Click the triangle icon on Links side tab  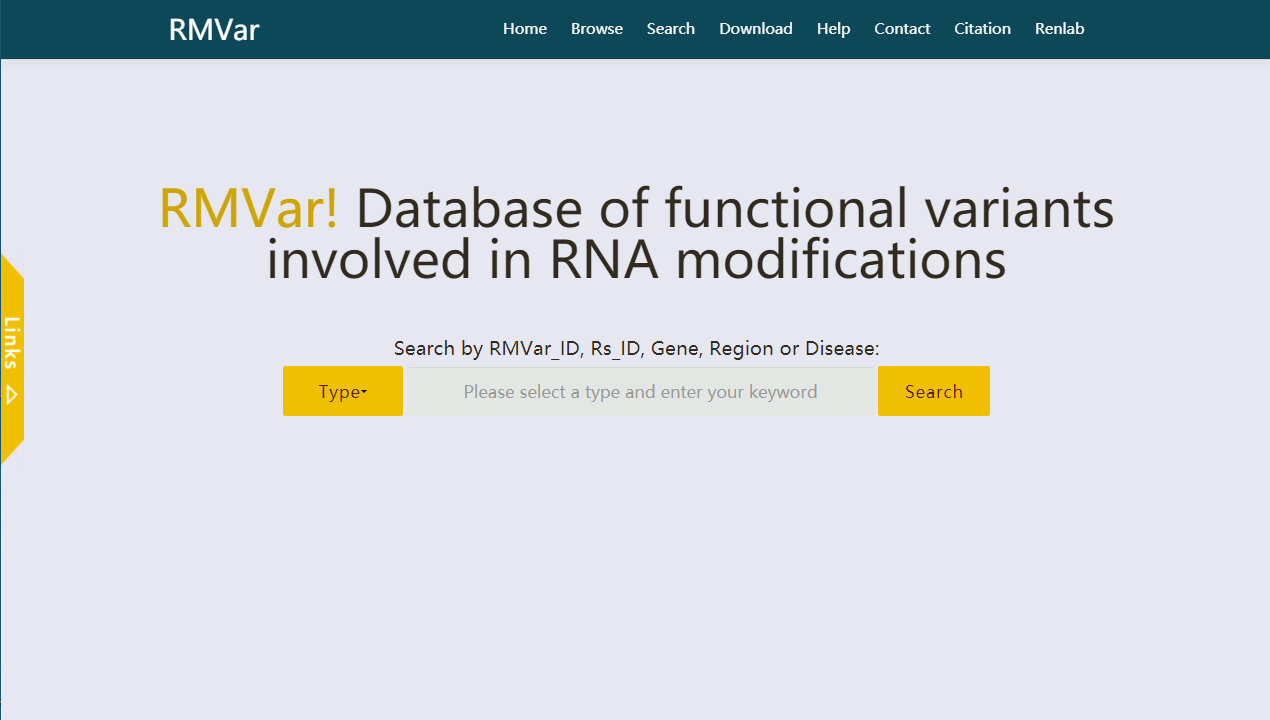coord(12,395)
